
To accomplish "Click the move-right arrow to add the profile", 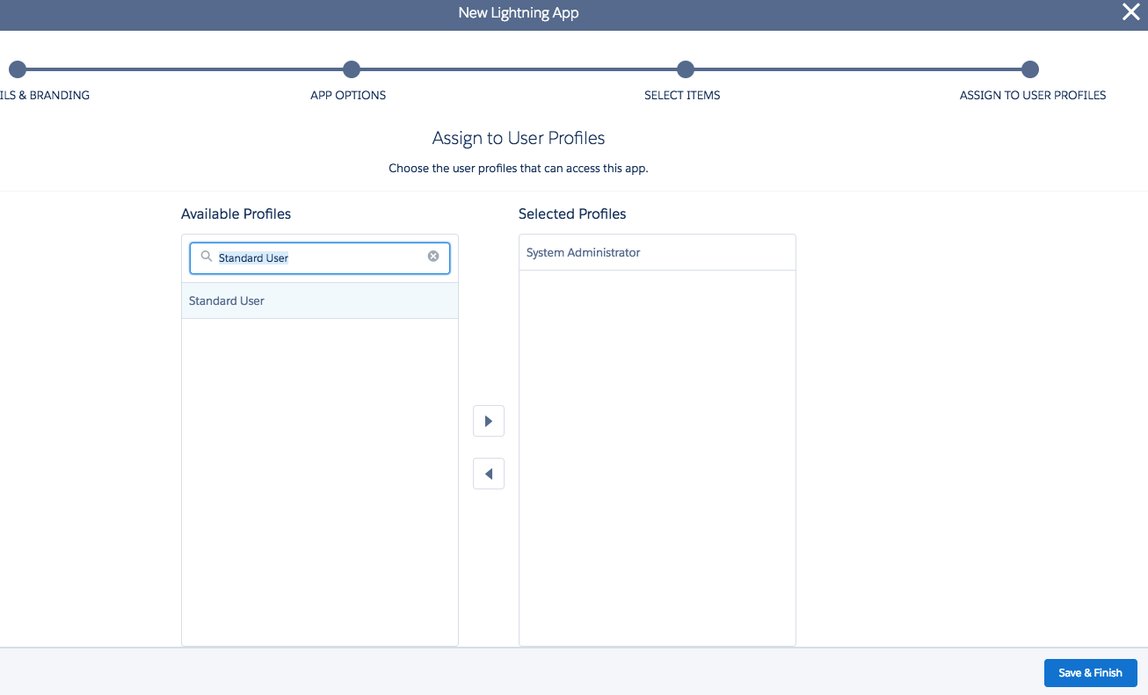I will pos(488,421).
